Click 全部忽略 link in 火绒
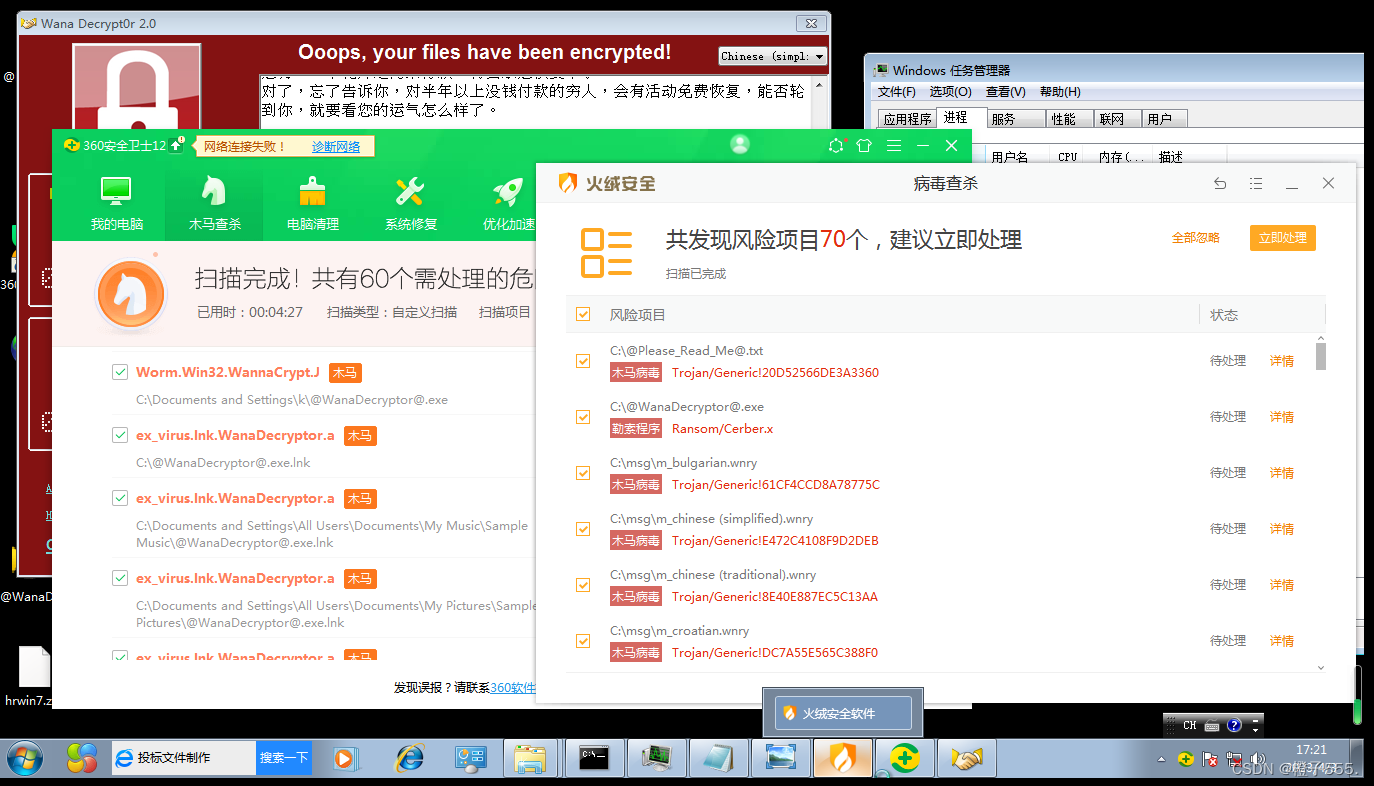This screenshot has width=1374, height=786. point(1196,238)
